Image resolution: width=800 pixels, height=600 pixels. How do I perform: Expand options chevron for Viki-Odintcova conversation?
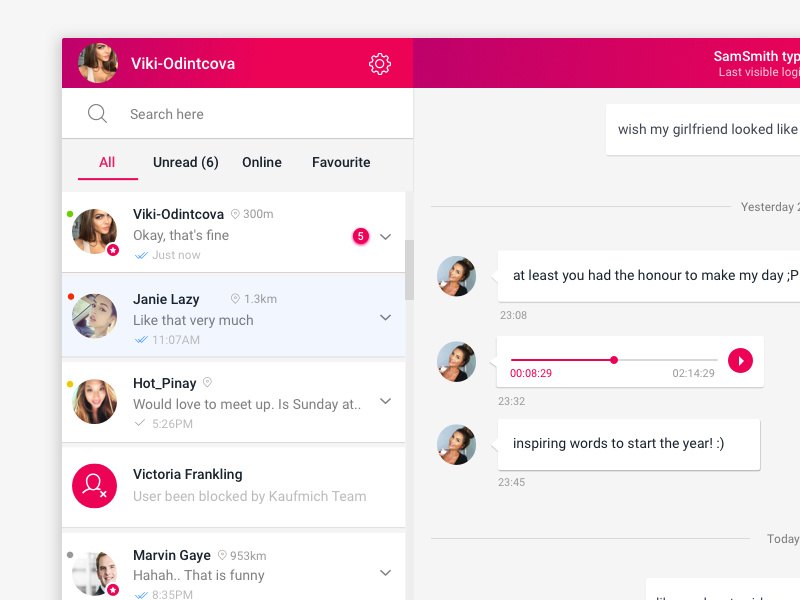click(x=386, y=236)
